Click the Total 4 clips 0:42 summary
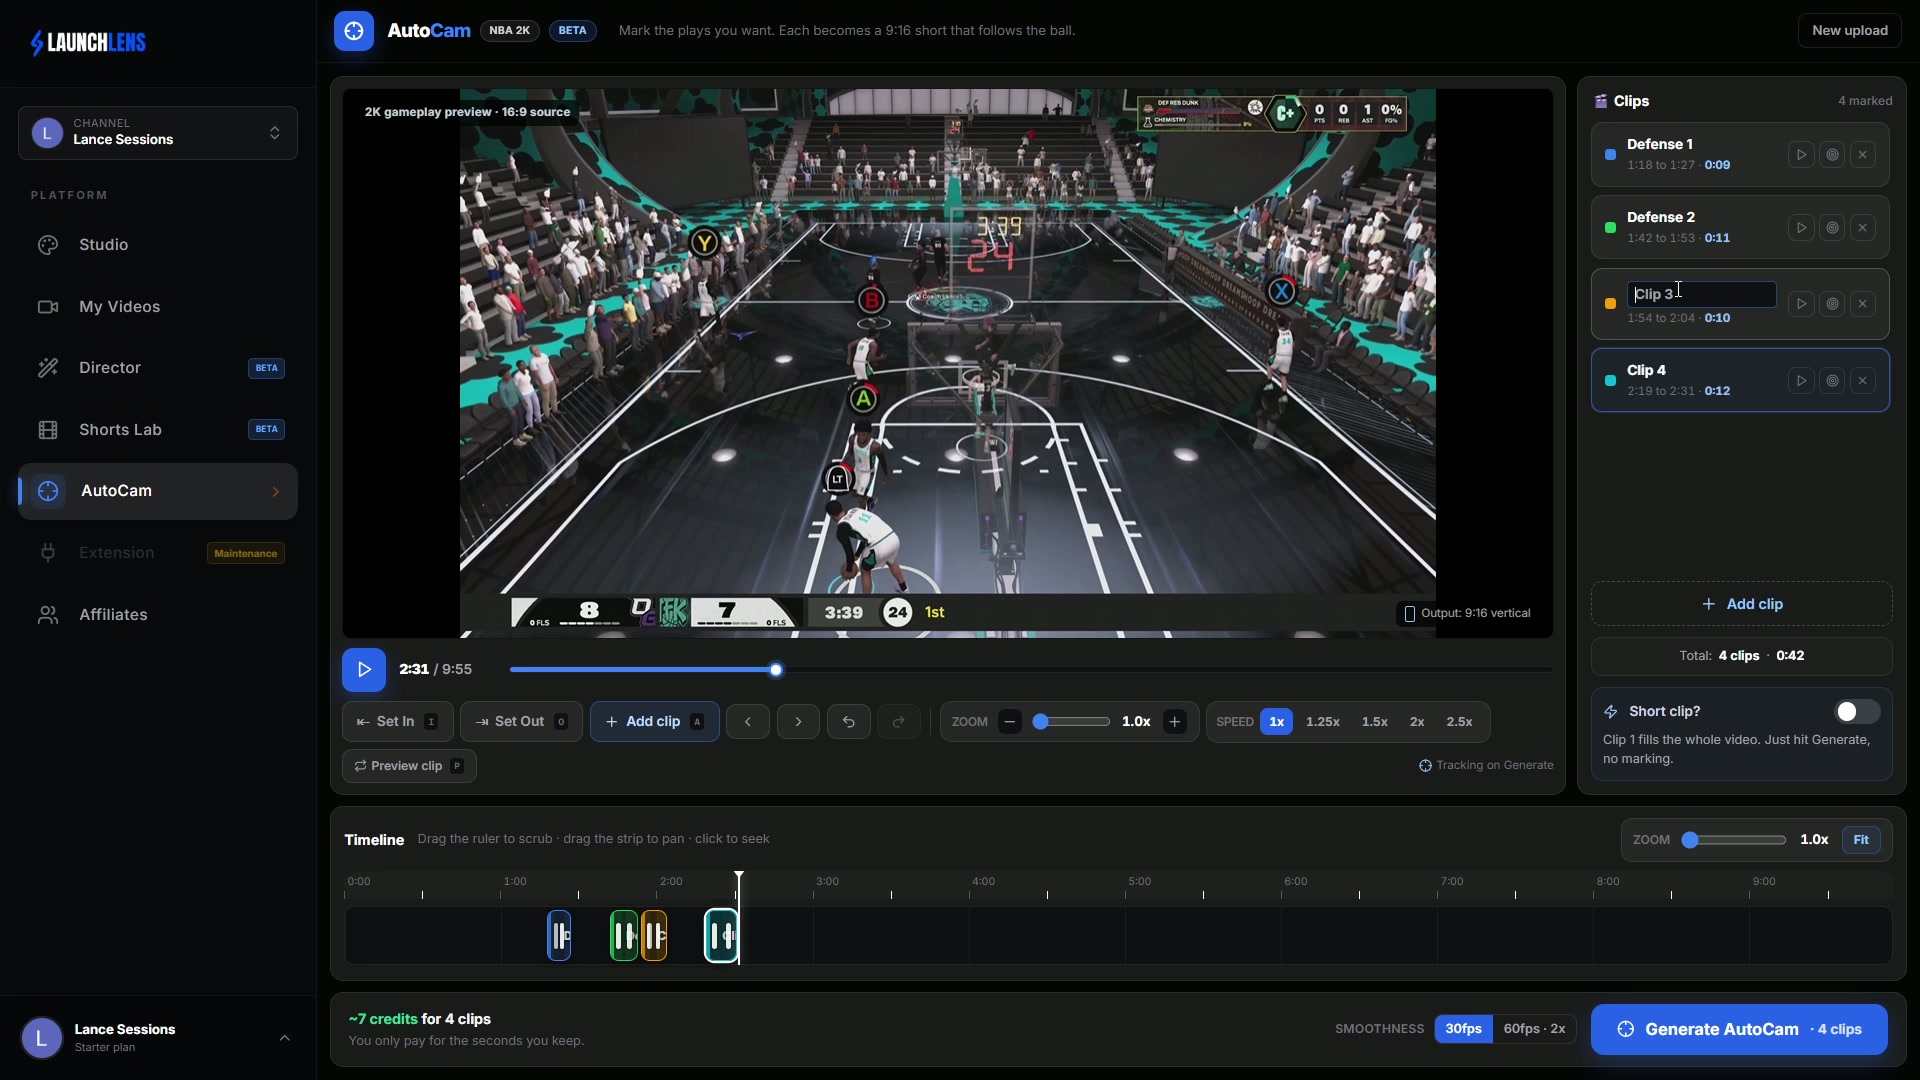This screenshot has height=1080, width=1920. click(x=1741, y=657)
